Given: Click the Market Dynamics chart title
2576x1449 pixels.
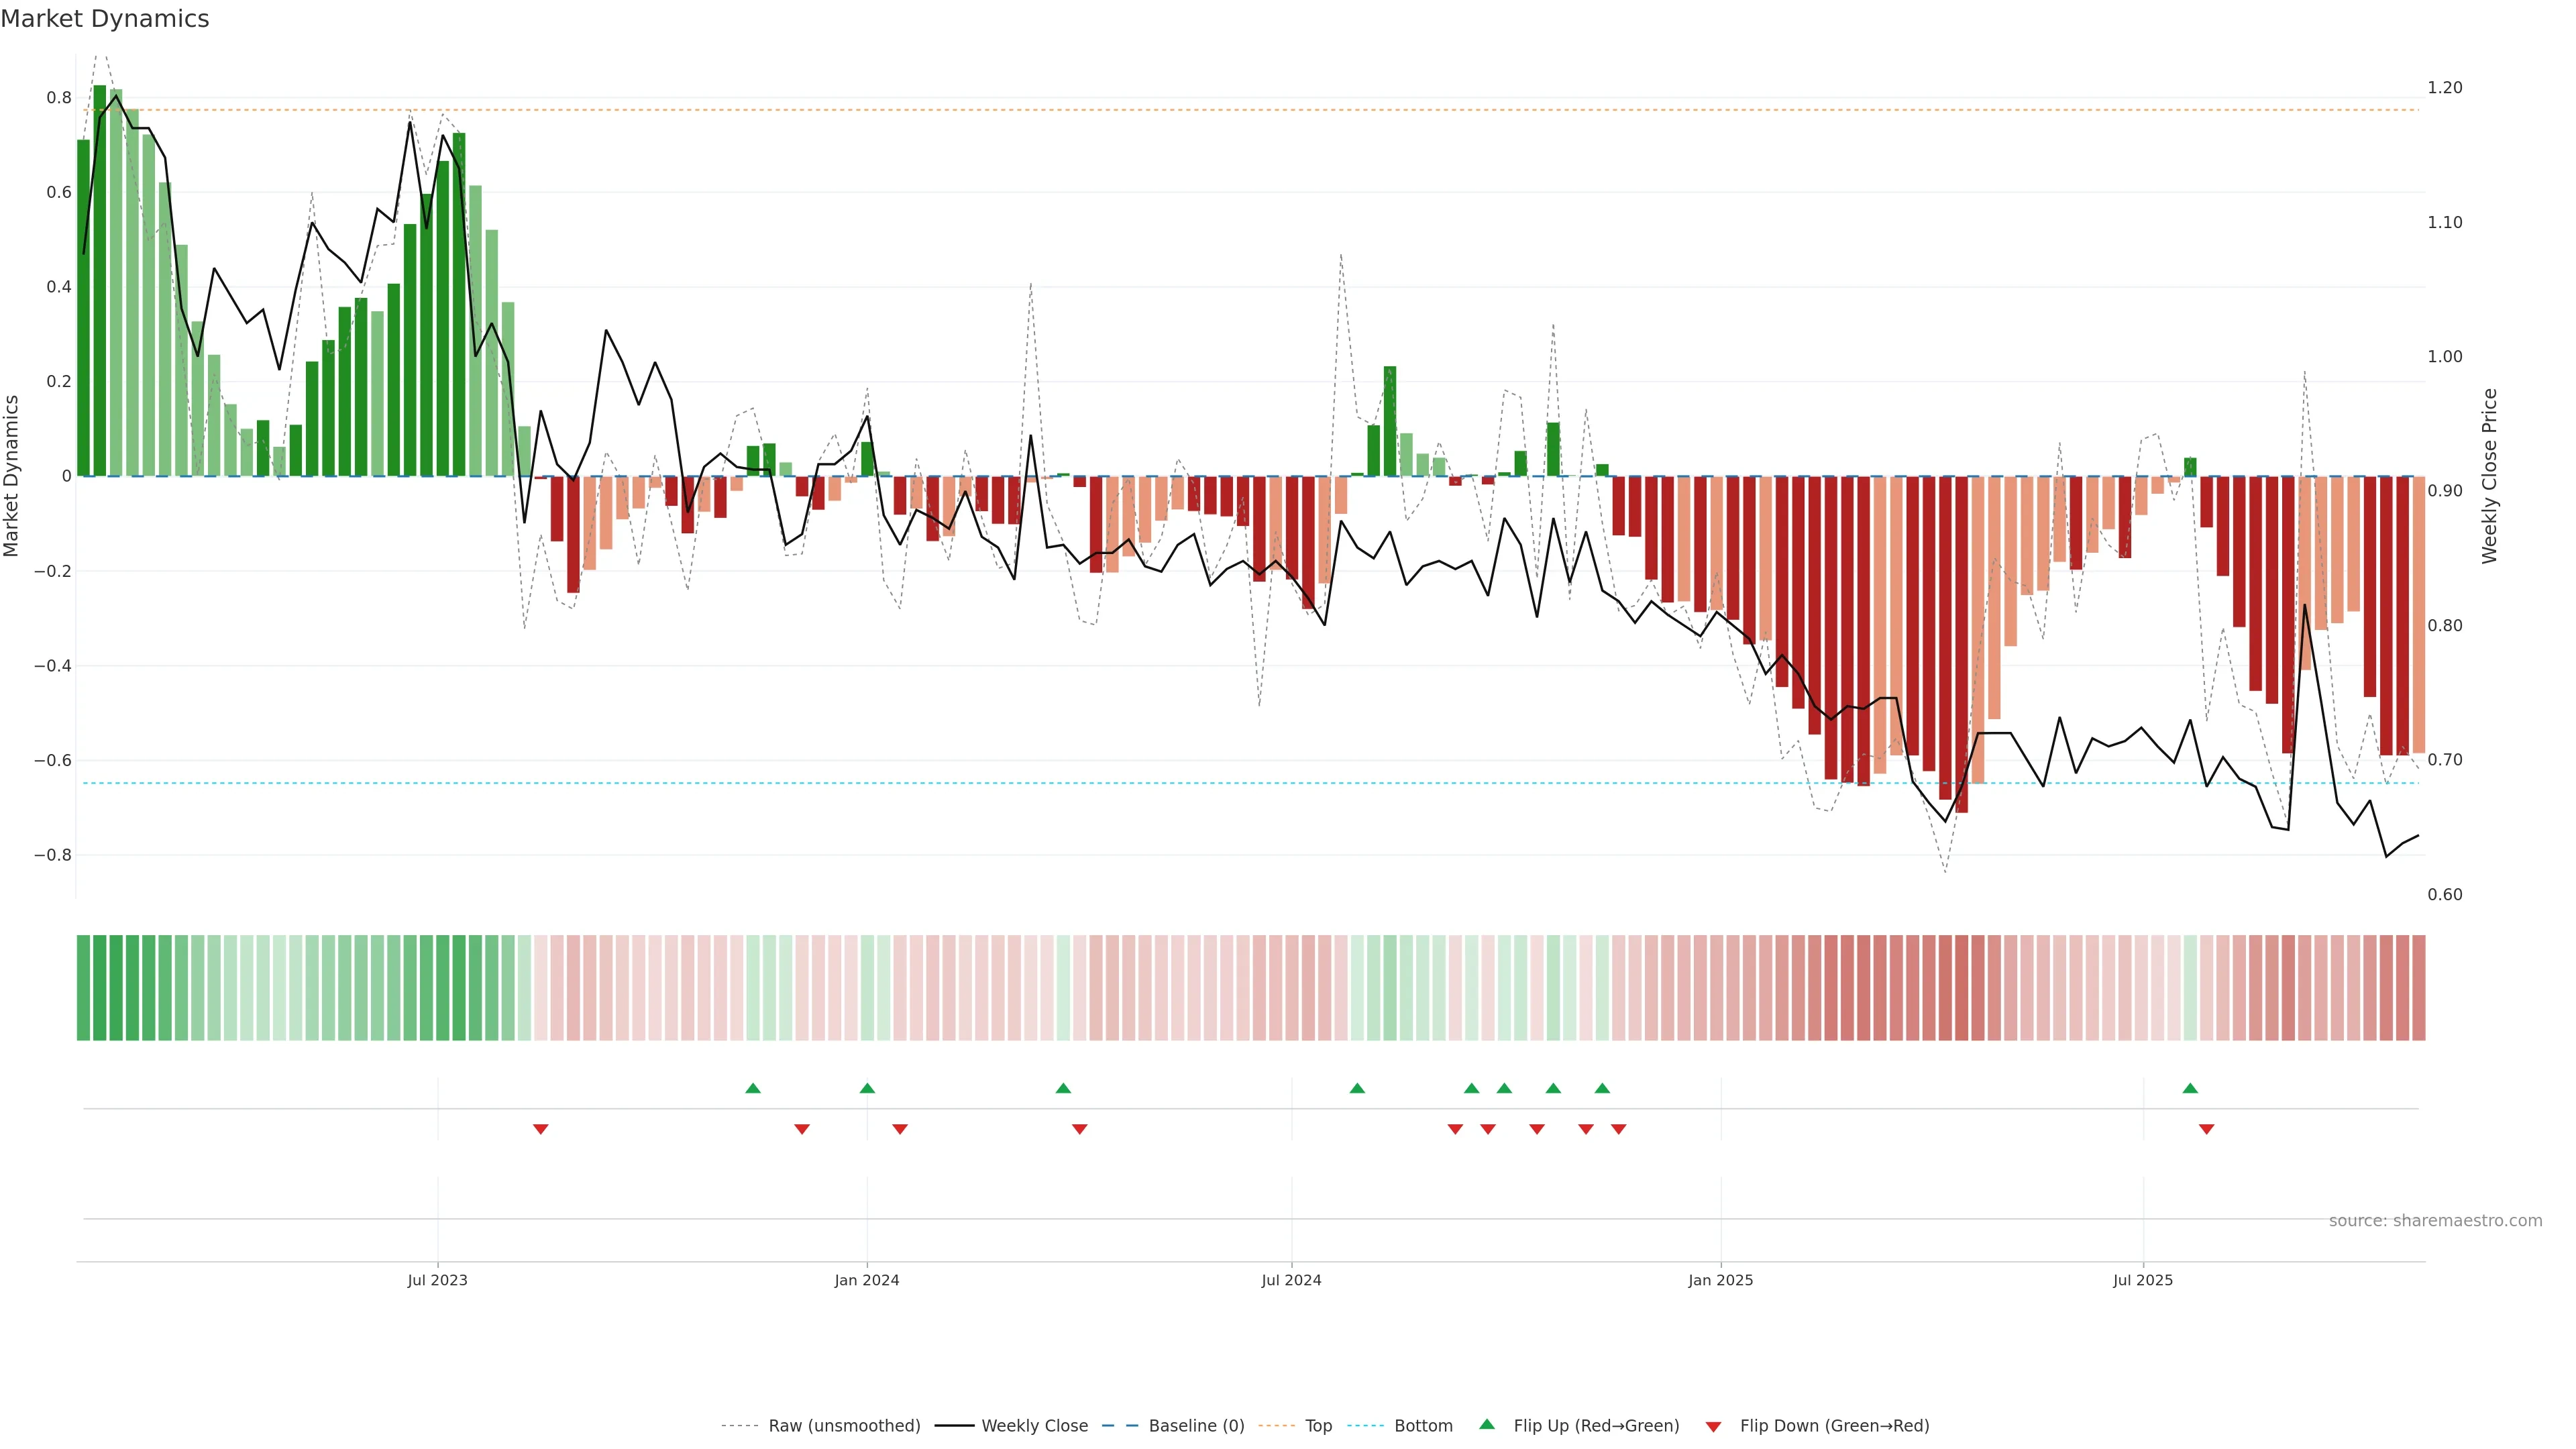Looking at the screenshot, I should 105,19.
